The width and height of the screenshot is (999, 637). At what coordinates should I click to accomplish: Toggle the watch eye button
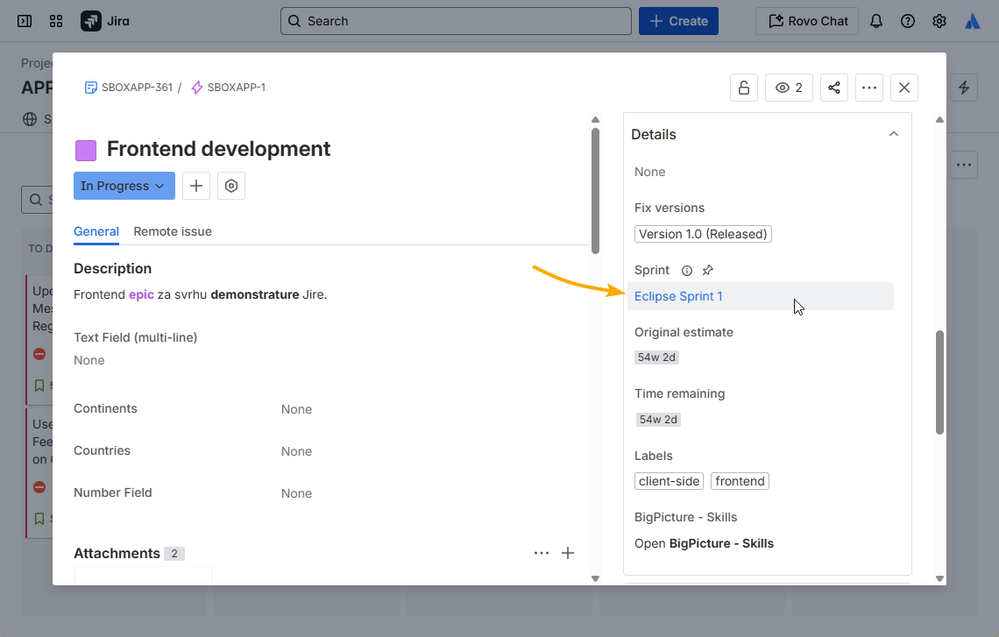(x=789, y=88)
